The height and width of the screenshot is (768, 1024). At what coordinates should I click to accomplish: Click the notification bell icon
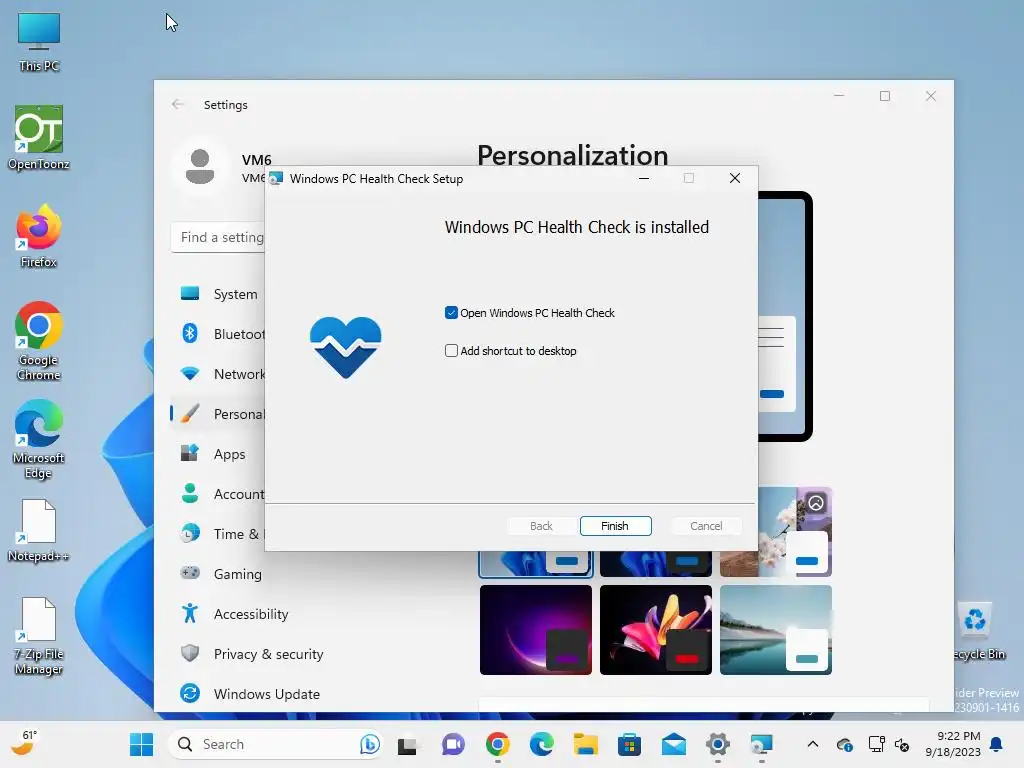pos(997,744)
